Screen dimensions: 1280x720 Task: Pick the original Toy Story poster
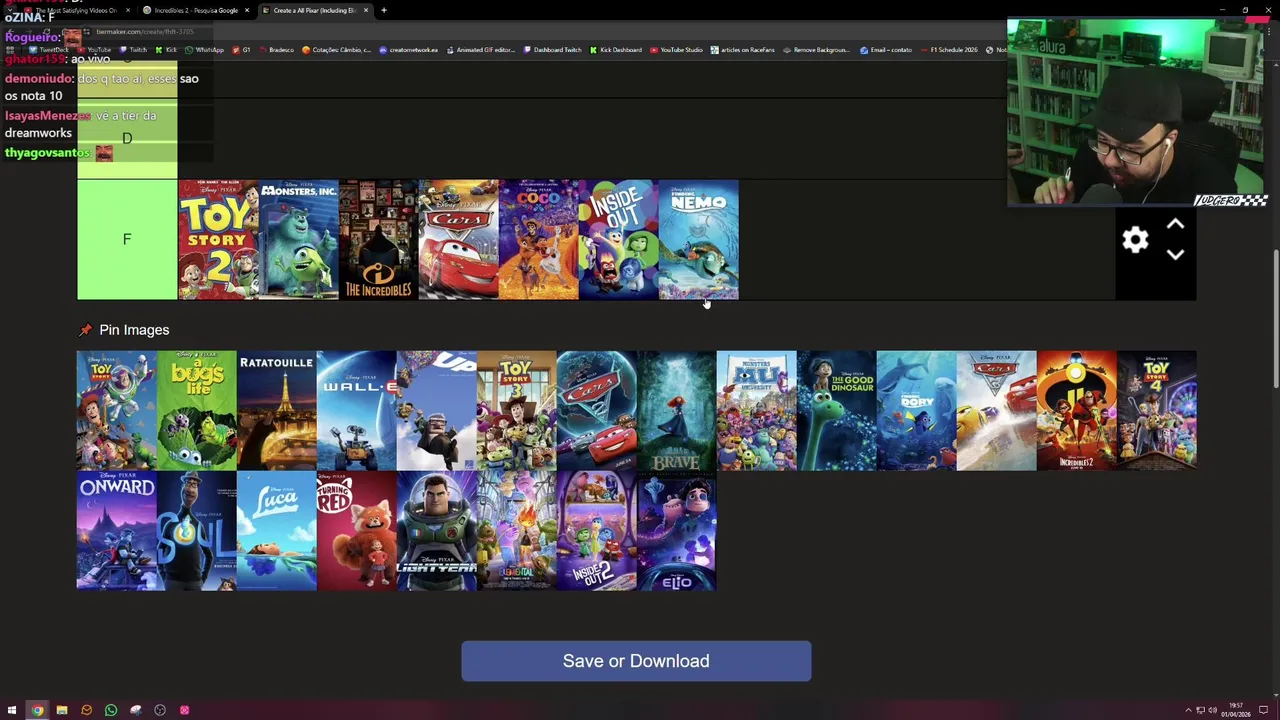(117, 410)
